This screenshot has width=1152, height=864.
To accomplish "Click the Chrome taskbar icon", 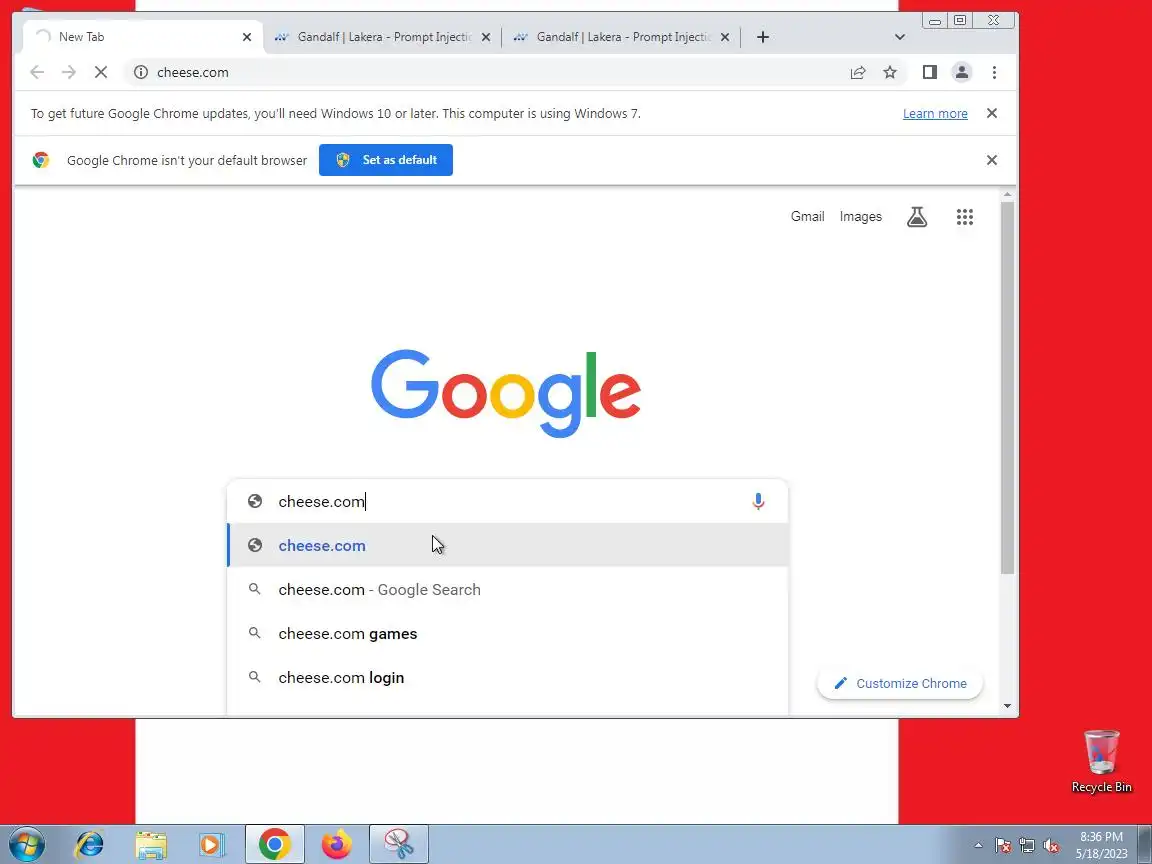I will [x=274, y=845].
